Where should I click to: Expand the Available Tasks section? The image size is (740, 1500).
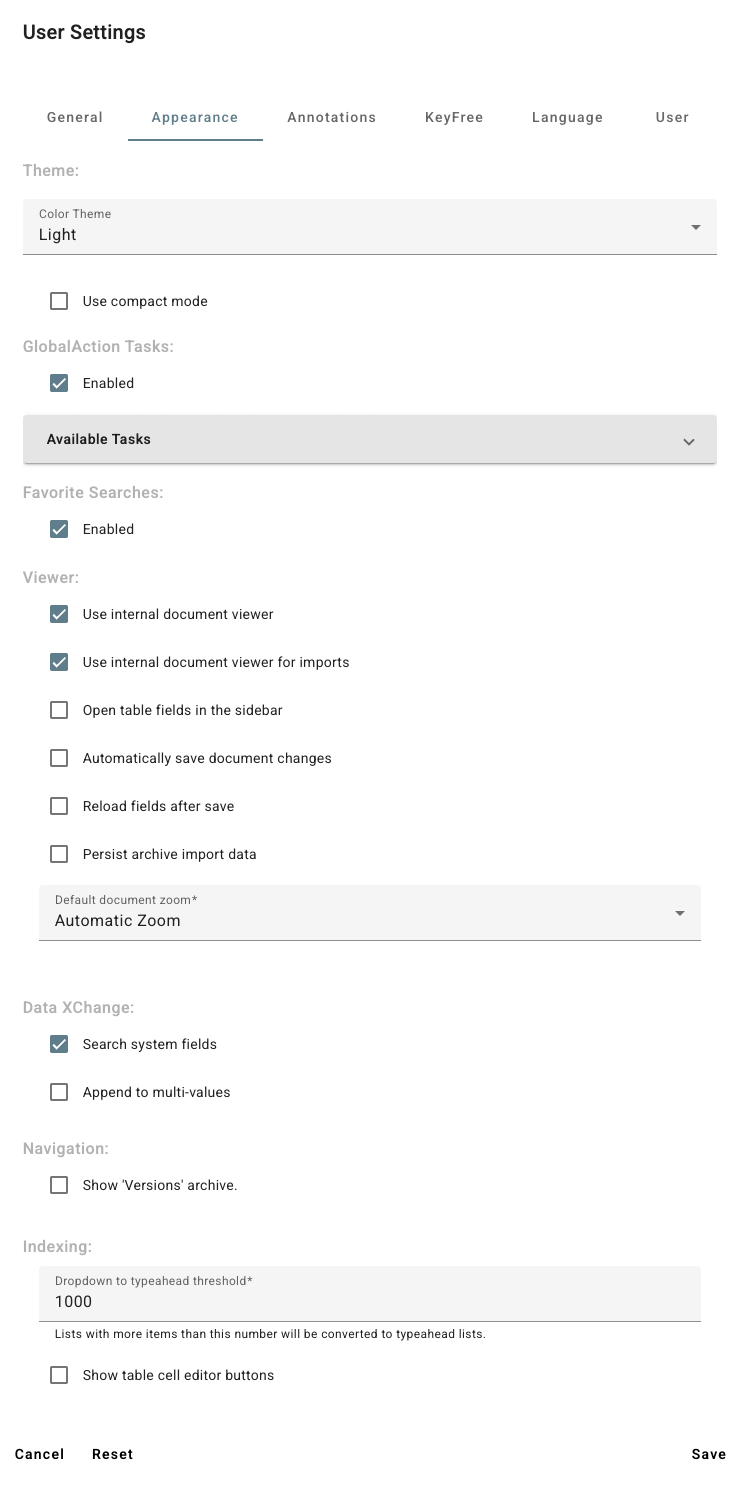tap(689, 440)
